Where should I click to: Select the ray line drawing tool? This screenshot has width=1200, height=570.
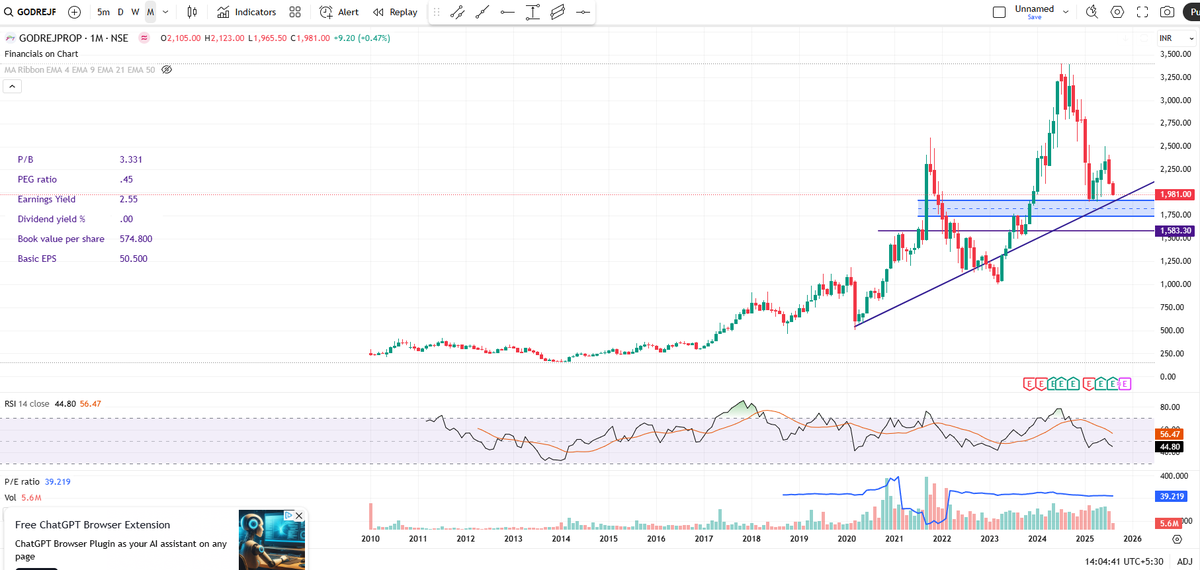point(482,12)
